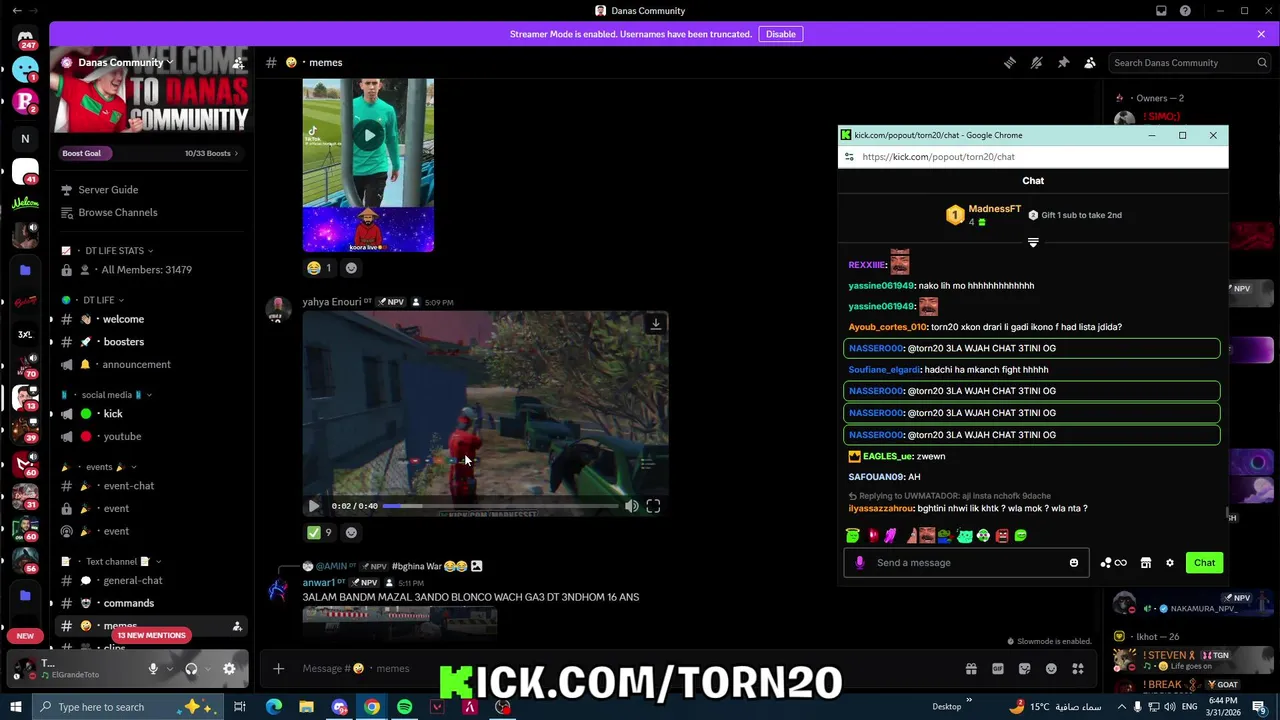The image size is (1280, 720).
Task: Open Boost Goal progress bar
Action: coord(150,153)
